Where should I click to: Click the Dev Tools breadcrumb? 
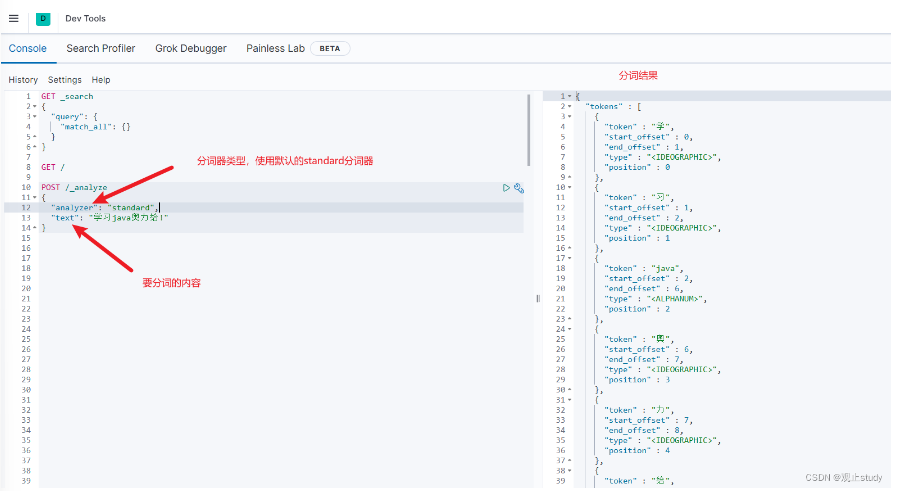click(85, 18)
